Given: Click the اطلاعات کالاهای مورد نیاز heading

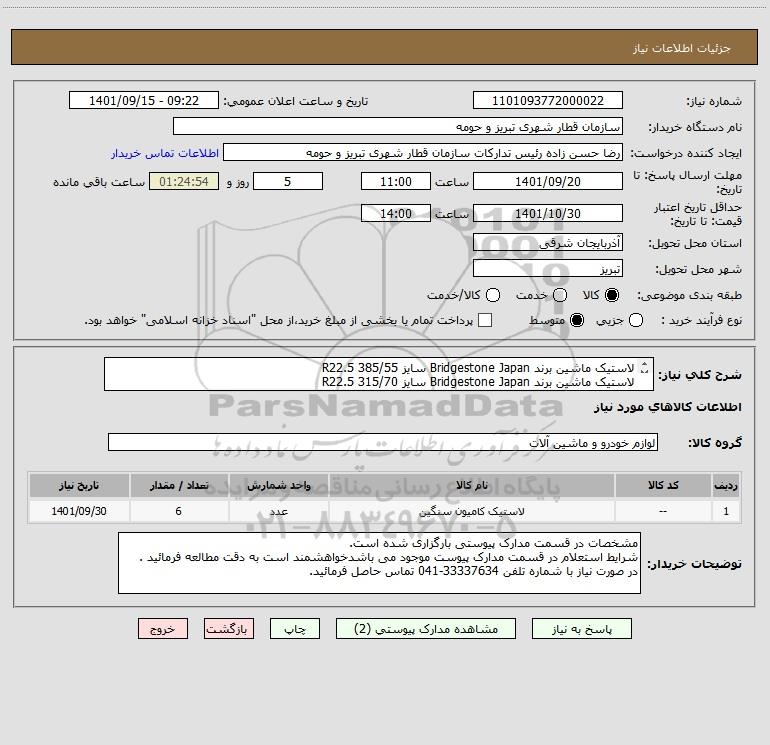Looking at the screenshot, I should pos(667,407).
